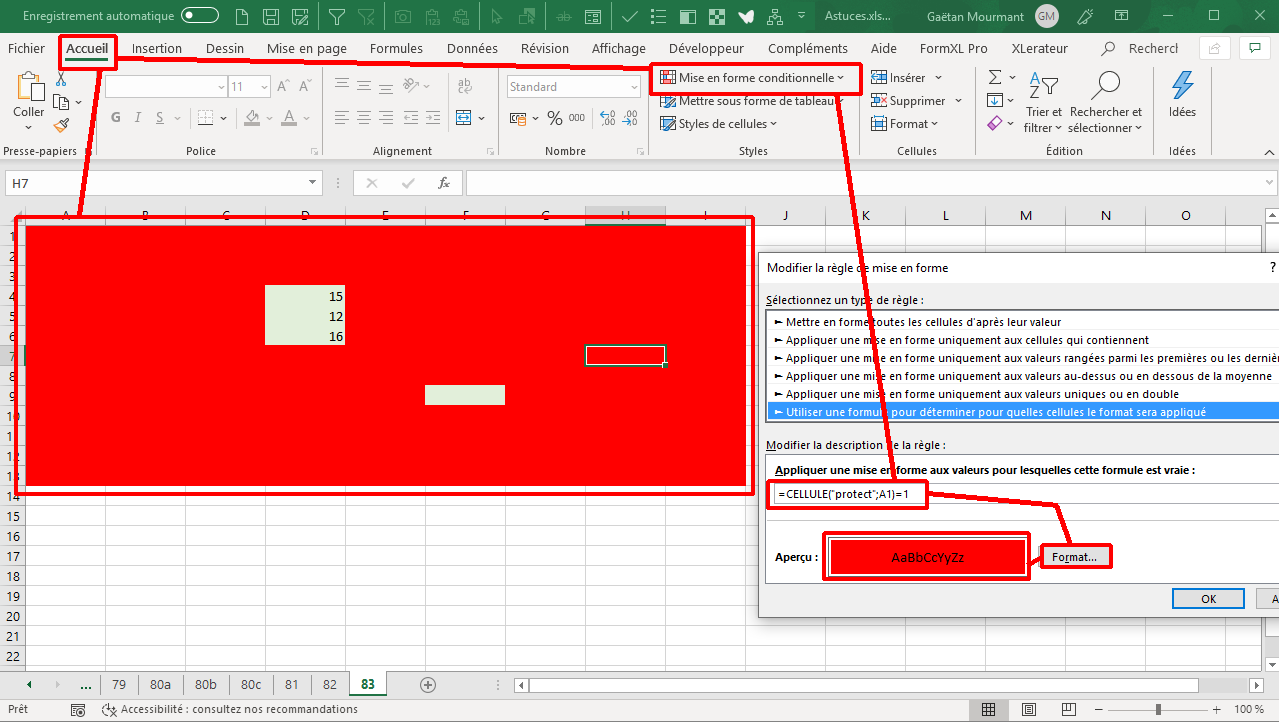The height and width of the screenshot is (722, 1279).
Task: Open the Format cells dropdown in ribbon
Action: 905,124
